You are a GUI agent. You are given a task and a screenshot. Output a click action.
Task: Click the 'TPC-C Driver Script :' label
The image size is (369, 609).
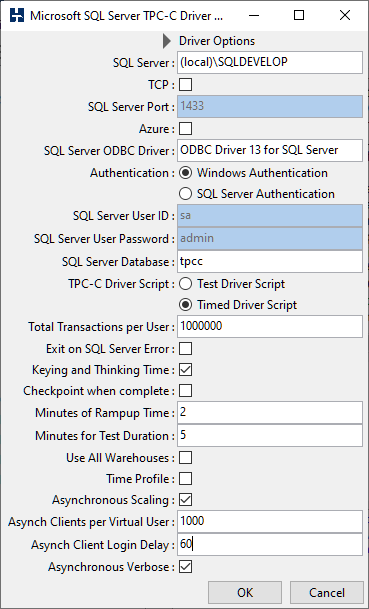[122, 284]
